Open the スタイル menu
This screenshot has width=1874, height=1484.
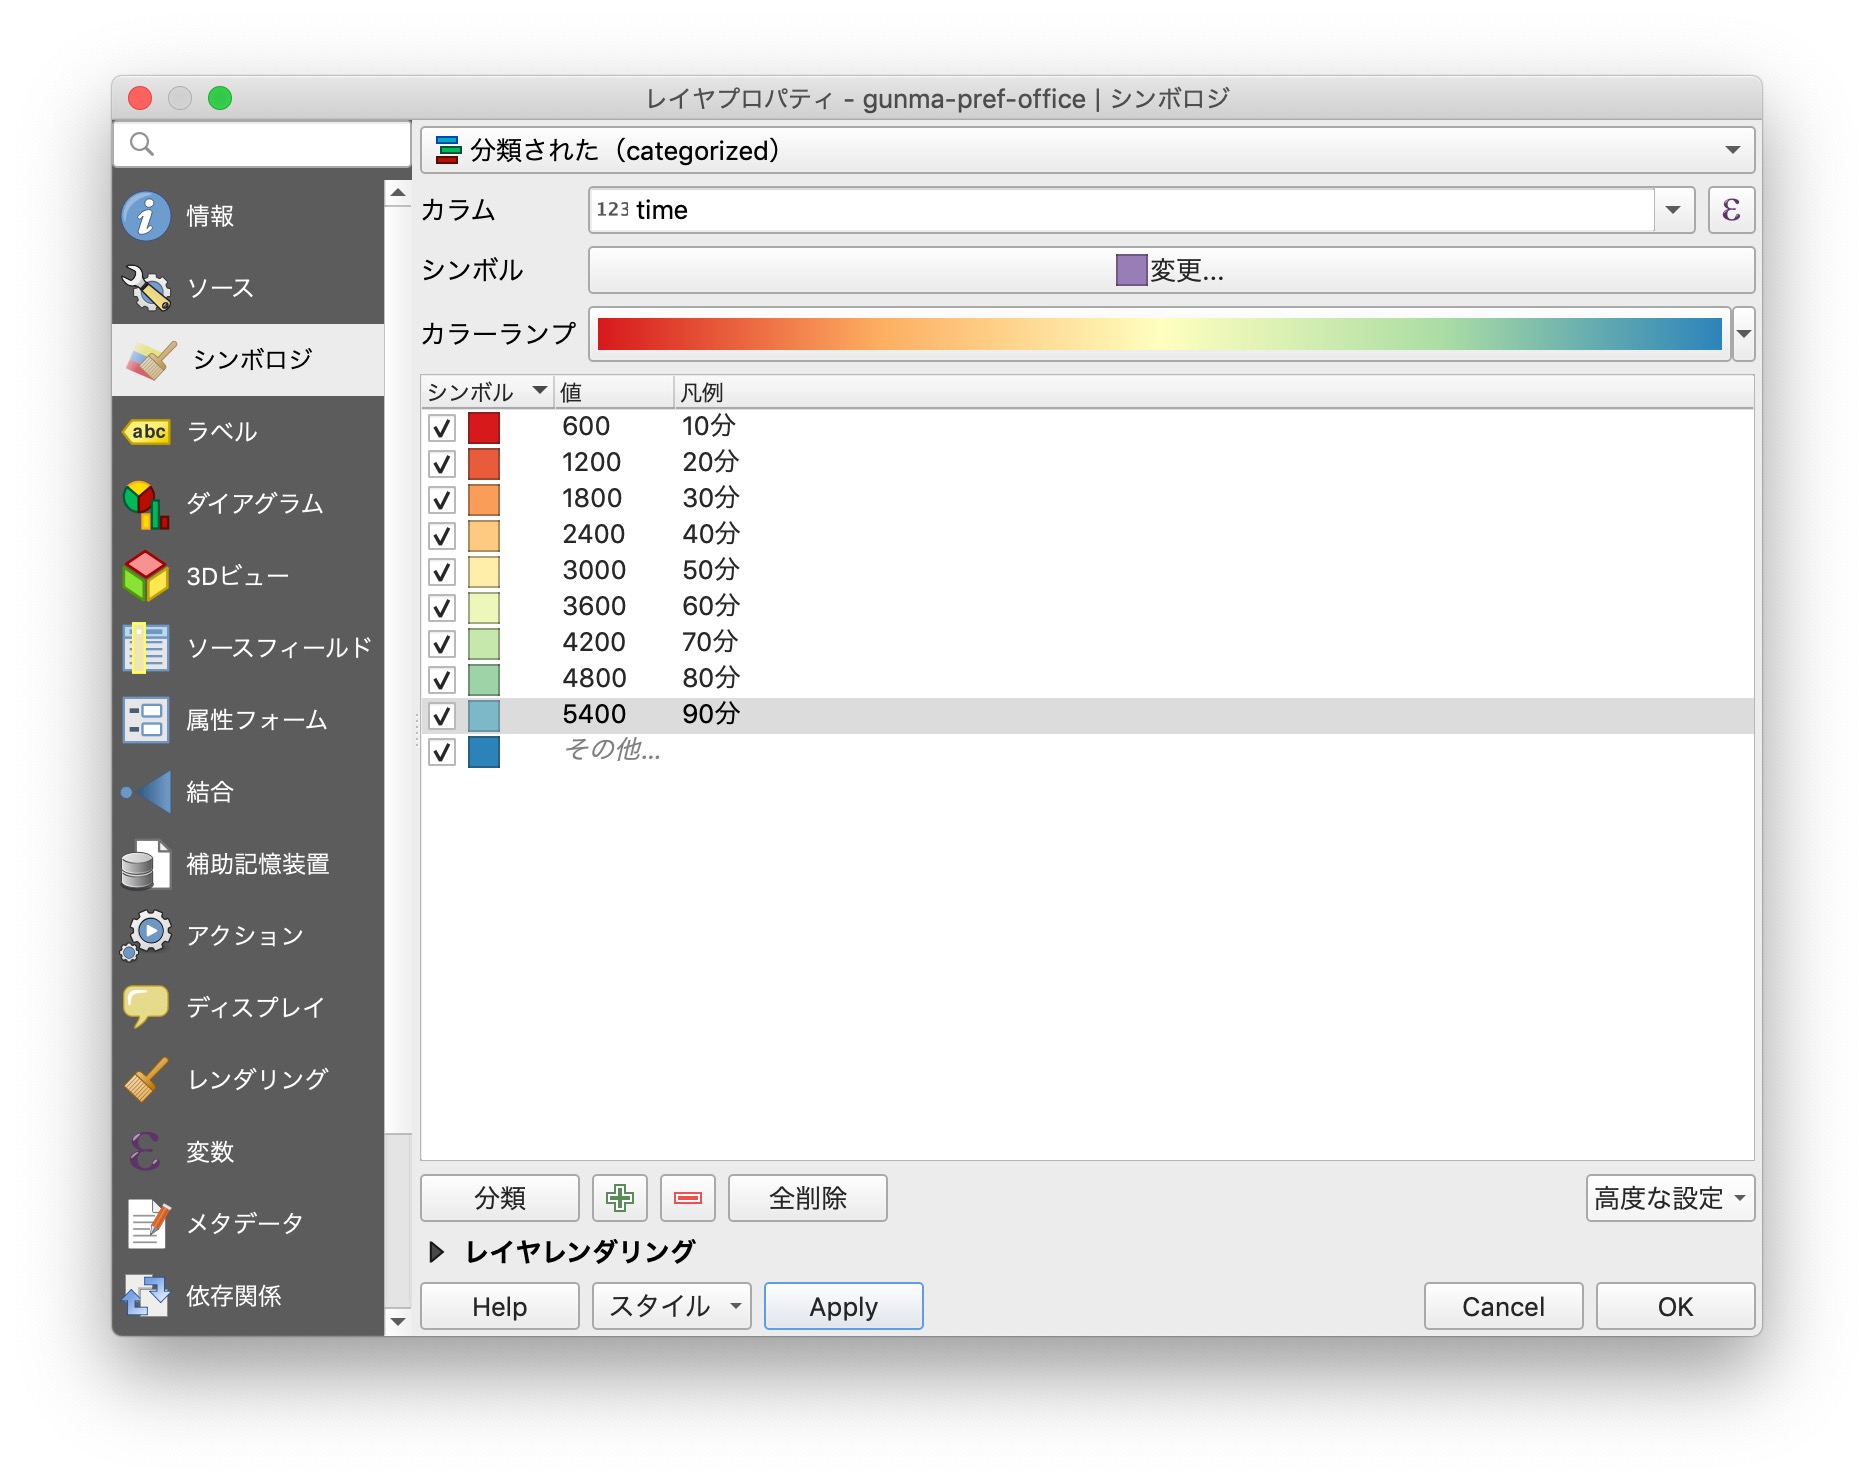[x=670, y=1306]
